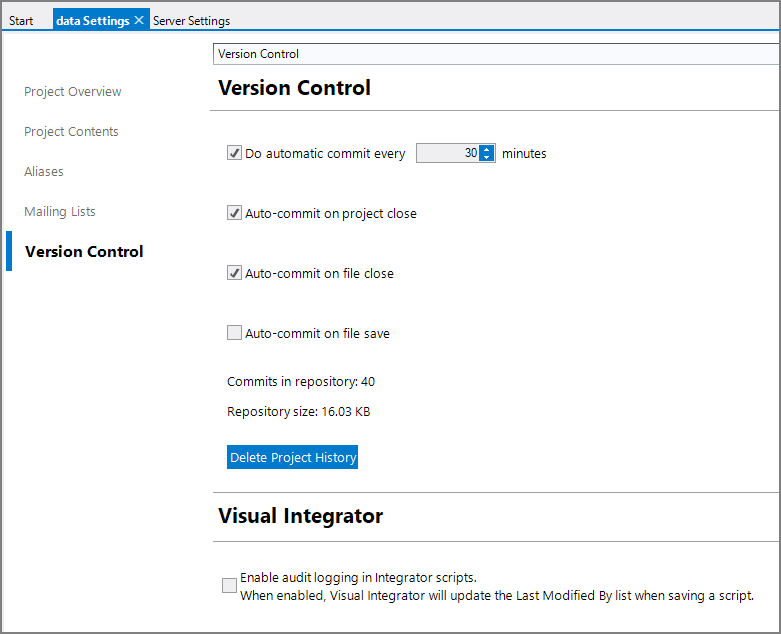This screenshot has height=634, width=781.
Task: Click the Visual Integrator heading
Action: [300, 516]
